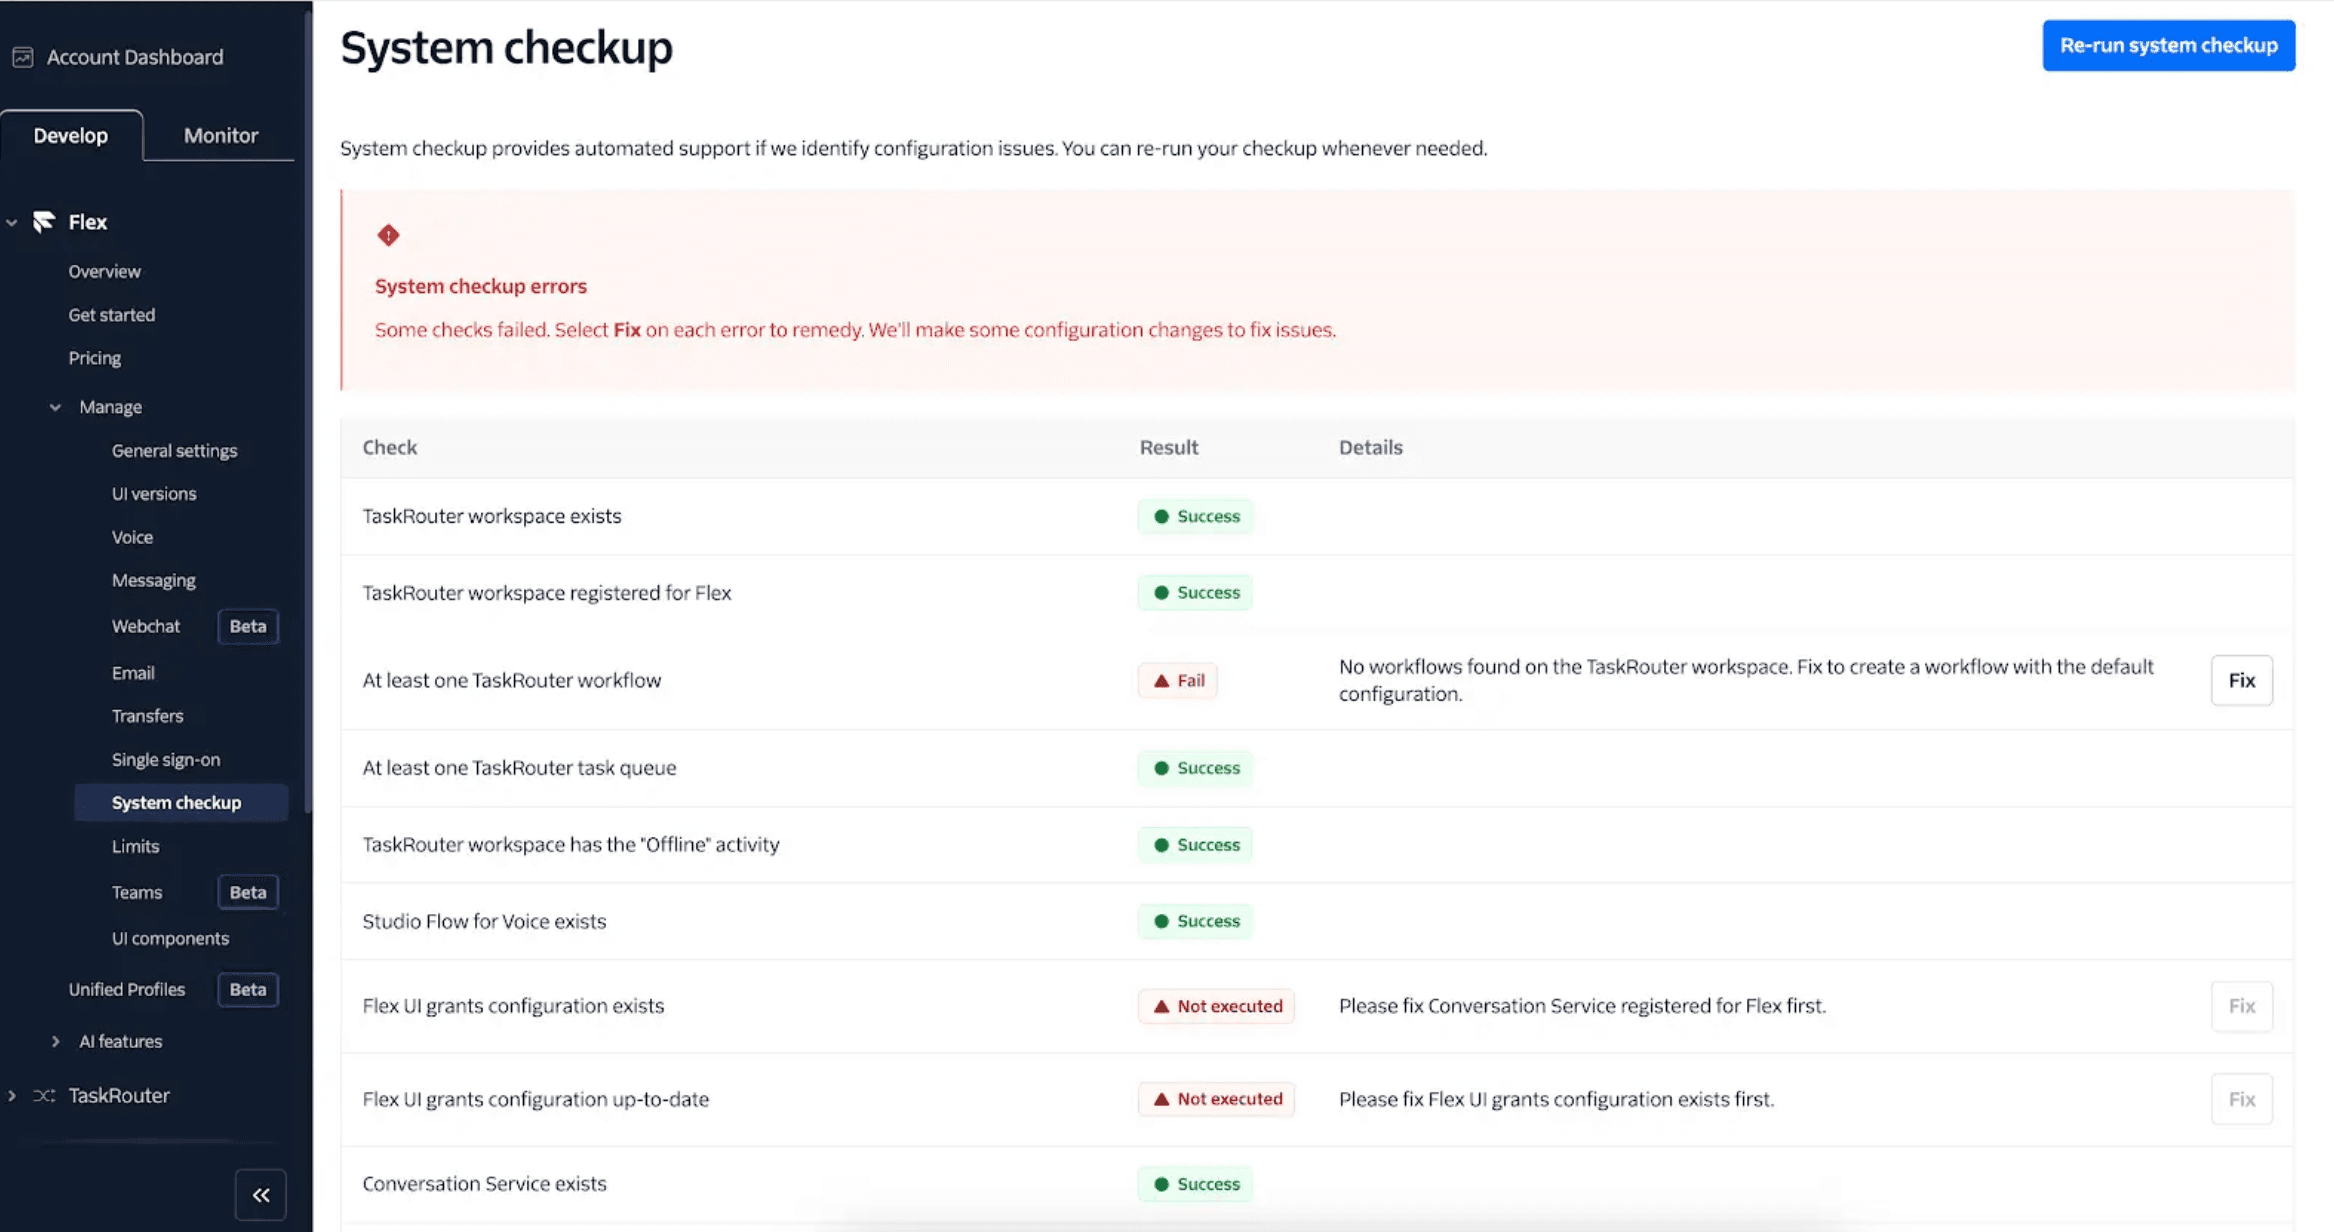Viewport: 2334px width, 1232px height.
Task: Click the Not executed badge for Flex UI grants
Action: pyautogui.click(x=1216, y=1006)
